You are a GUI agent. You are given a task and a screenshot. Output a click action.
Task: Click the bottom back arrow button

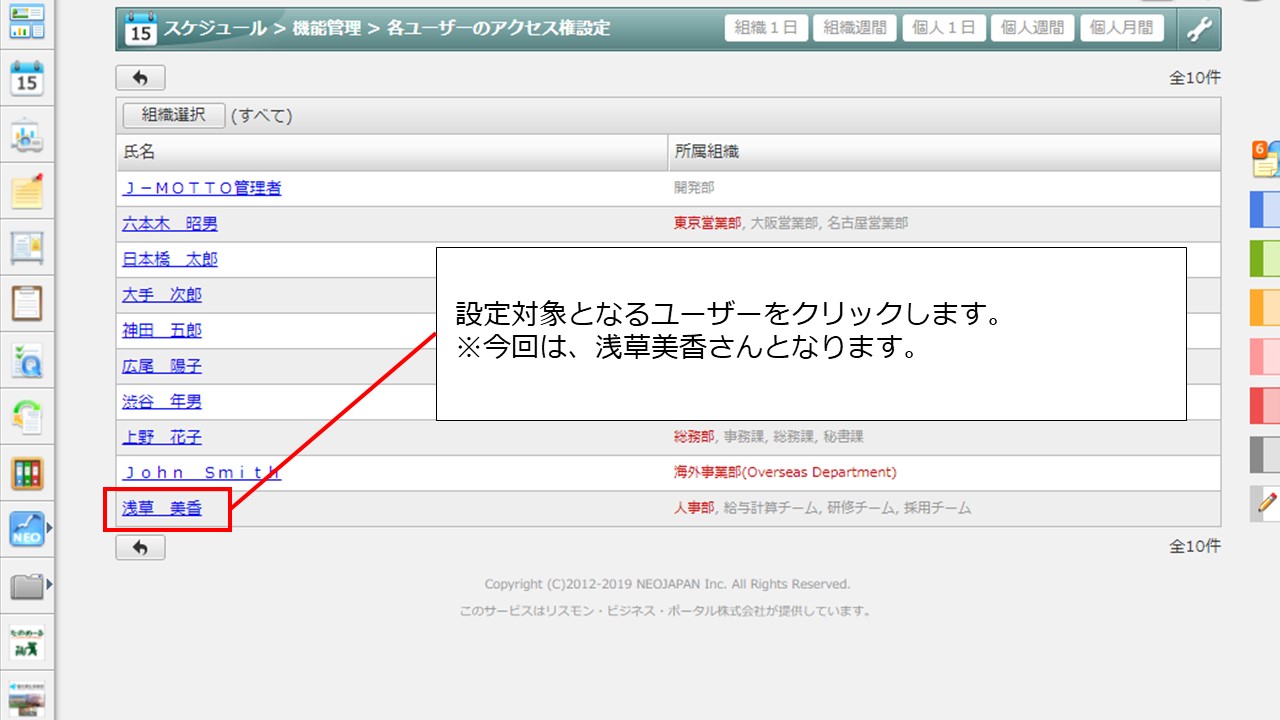140,547
